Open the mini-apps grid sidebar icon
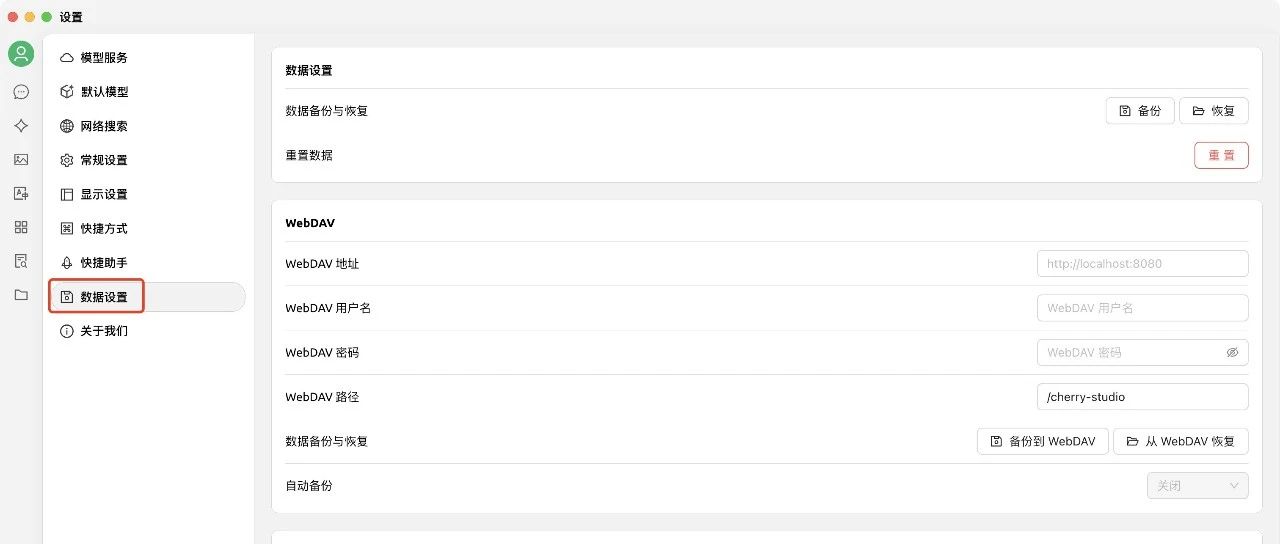1280x544 pixels. (x=21, y=227)
